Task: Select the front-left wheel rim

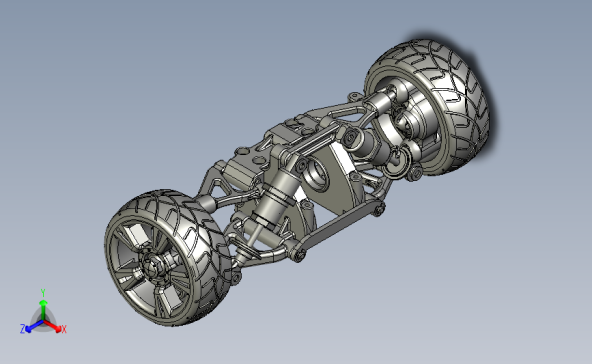Action: pos(152,267)
